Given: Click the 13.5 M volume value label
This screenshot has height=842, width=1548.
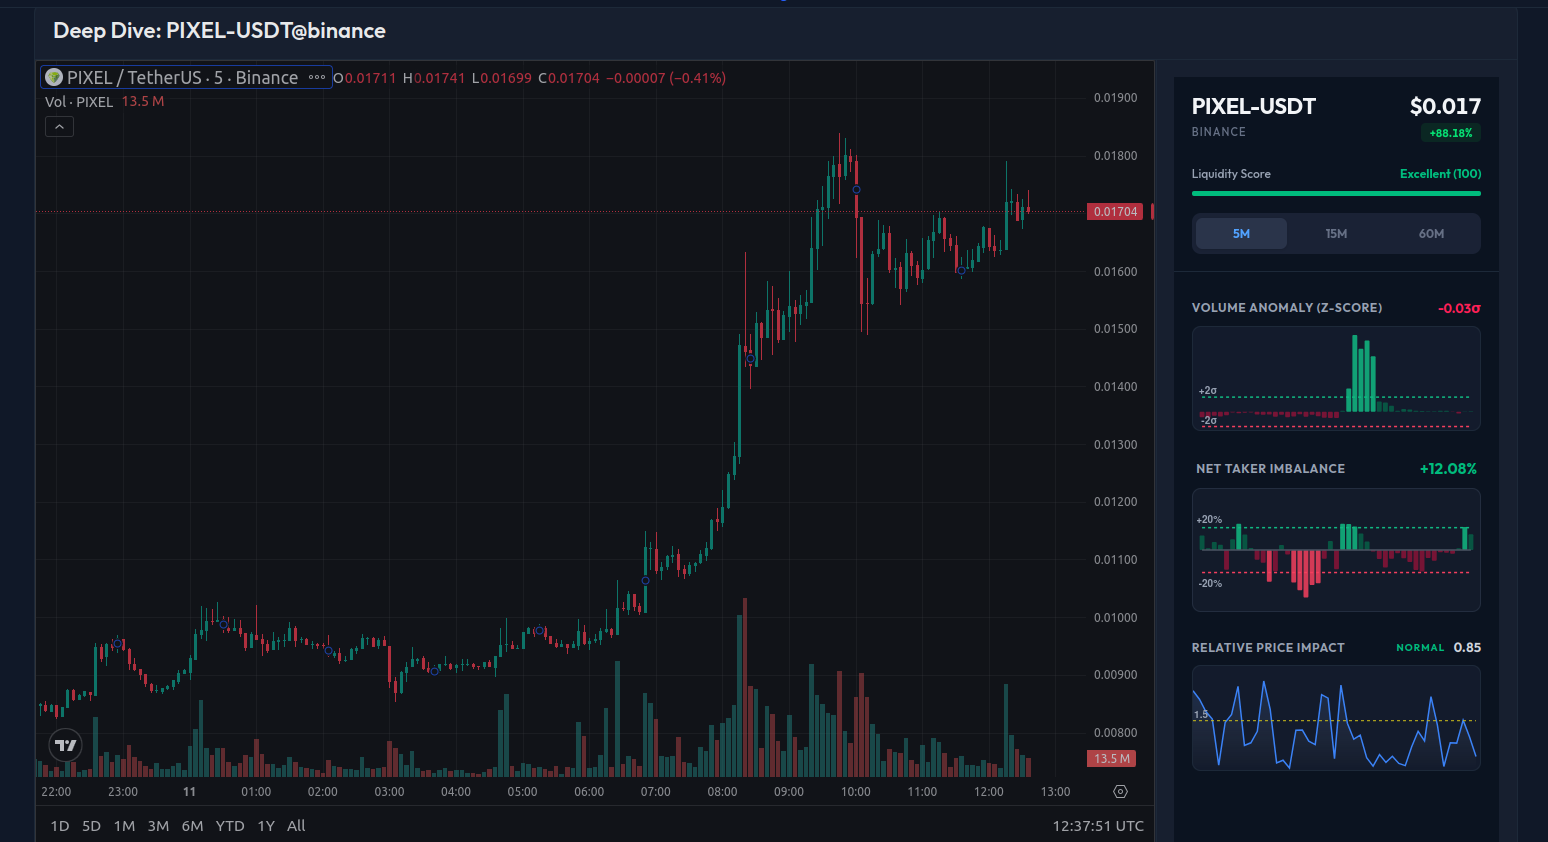Looking at the screenshot, I should click(143, 101).
